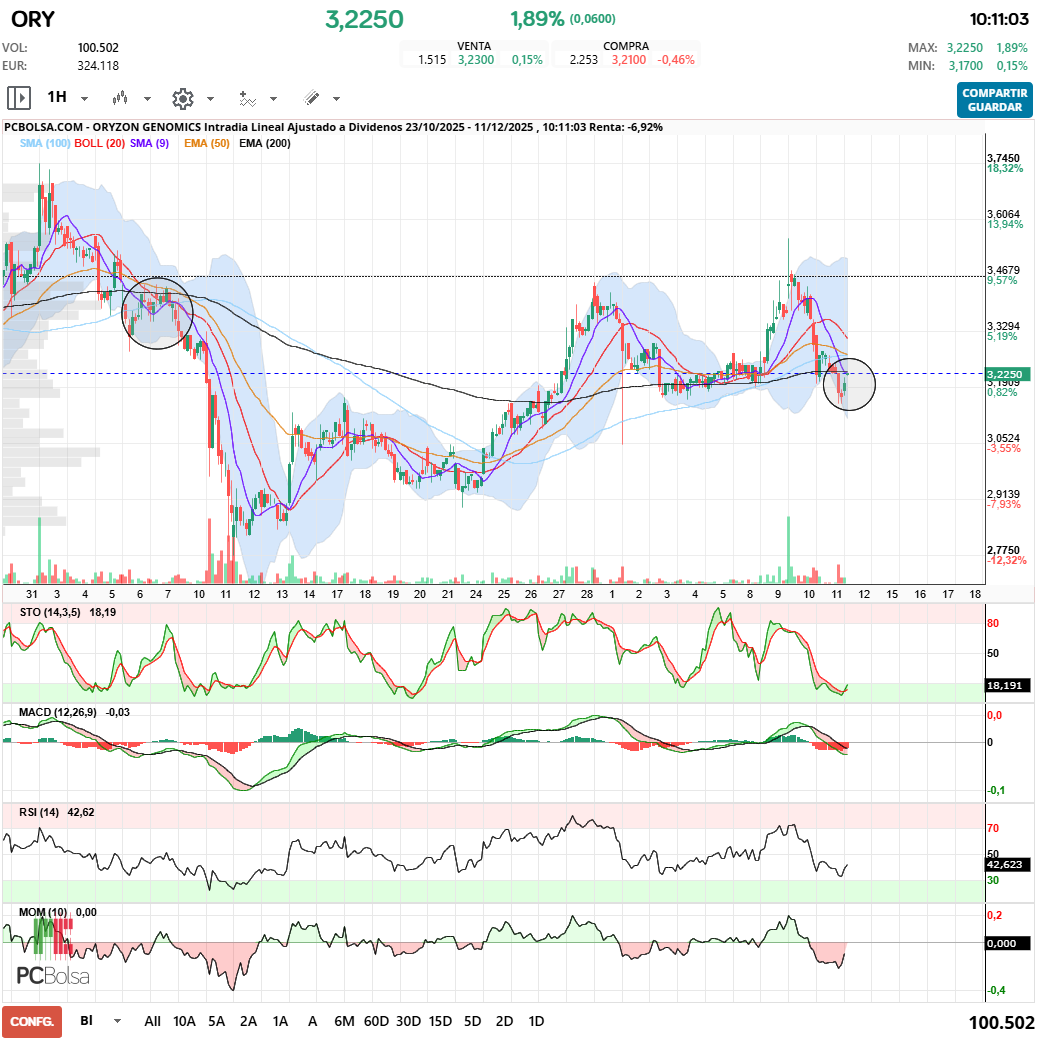Select the pencil drawing tool icon
Image resolution: width=1048 pixels, height=1043 pixels.
[311, 98]
